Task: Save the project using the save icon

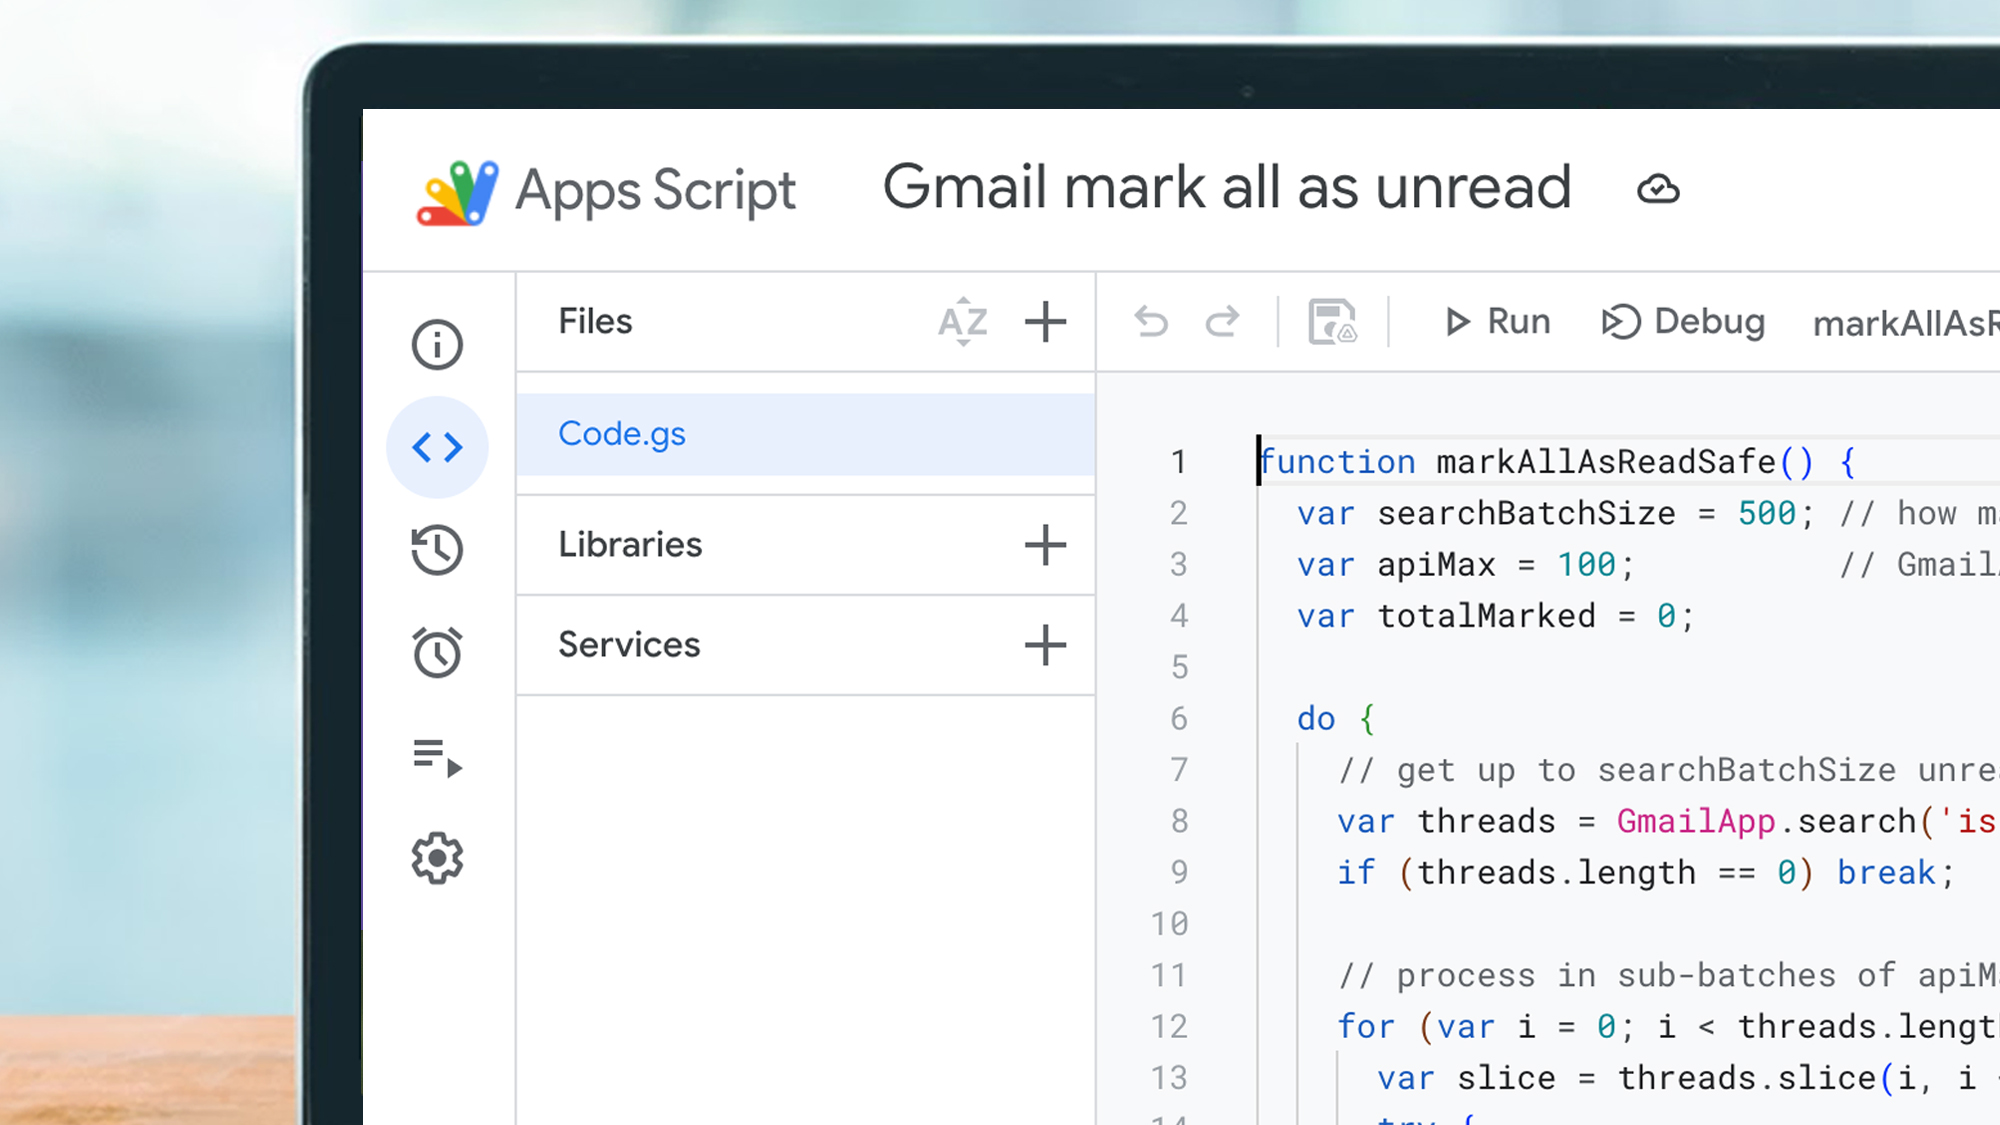Action: pos(1333,322)
